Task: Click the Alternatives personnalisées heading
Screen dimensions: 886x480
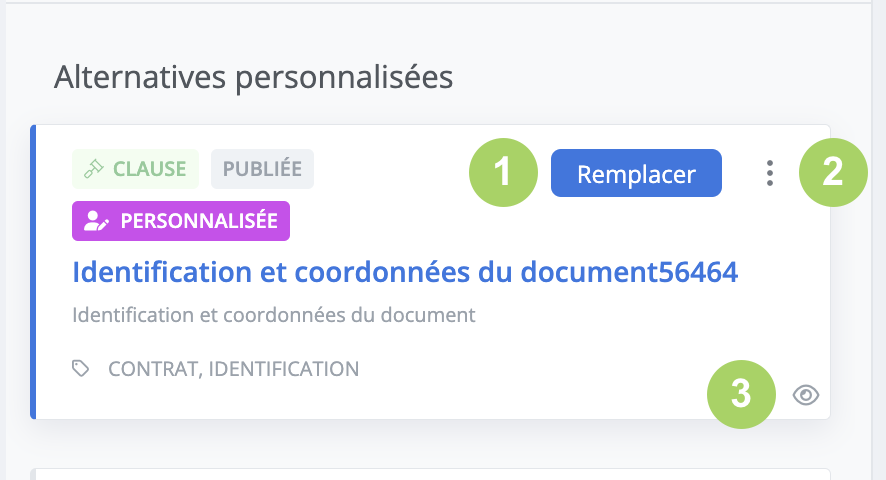Action: click(x=253, y=76)
